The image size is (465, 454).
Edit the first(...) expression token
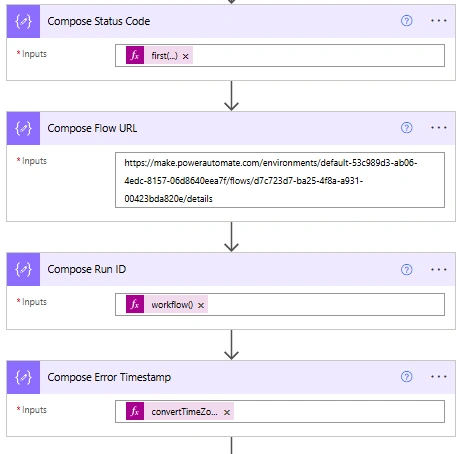tap(164, 56)
